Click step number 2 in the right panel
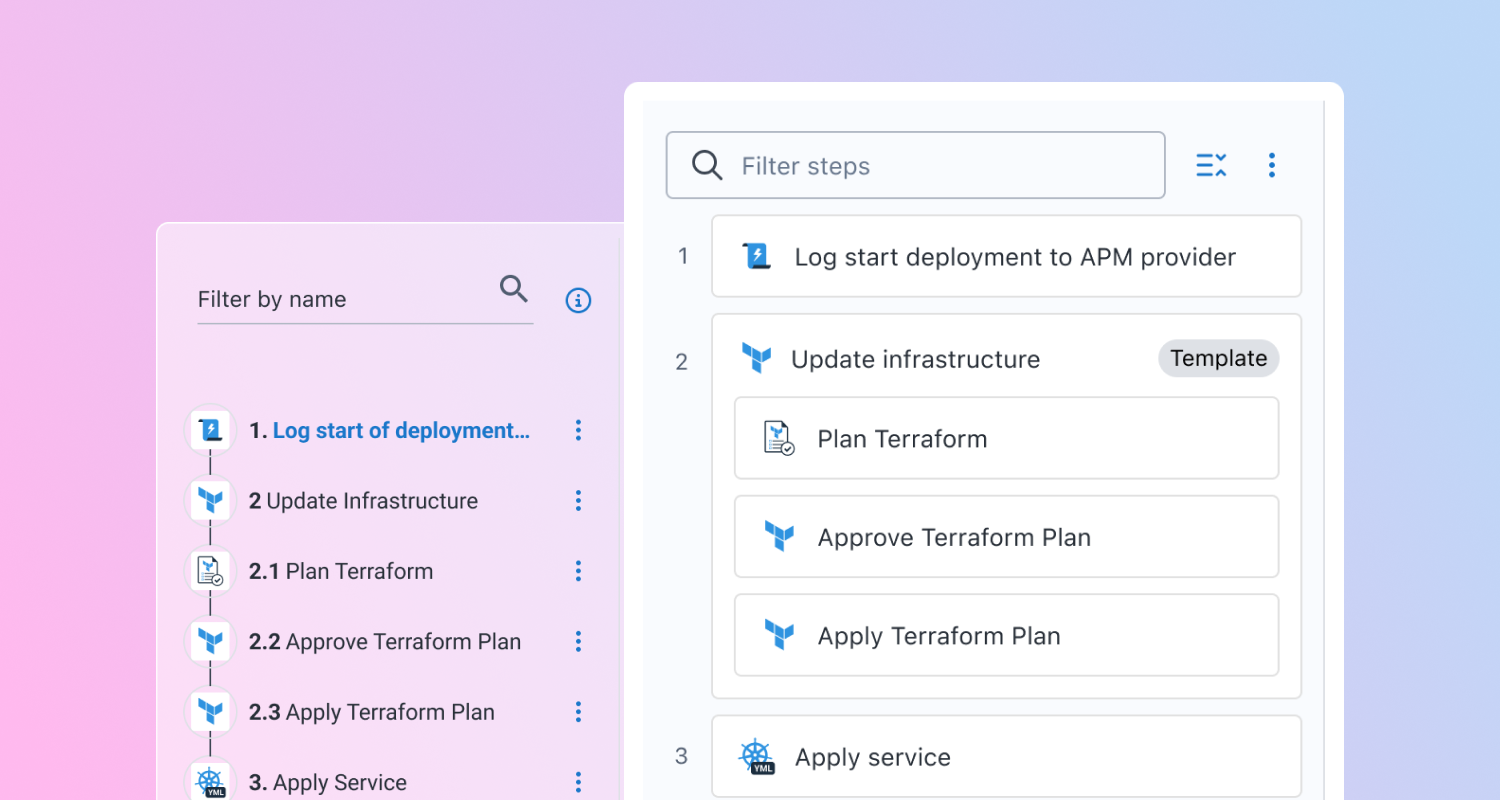 click(x=682, y=362)
